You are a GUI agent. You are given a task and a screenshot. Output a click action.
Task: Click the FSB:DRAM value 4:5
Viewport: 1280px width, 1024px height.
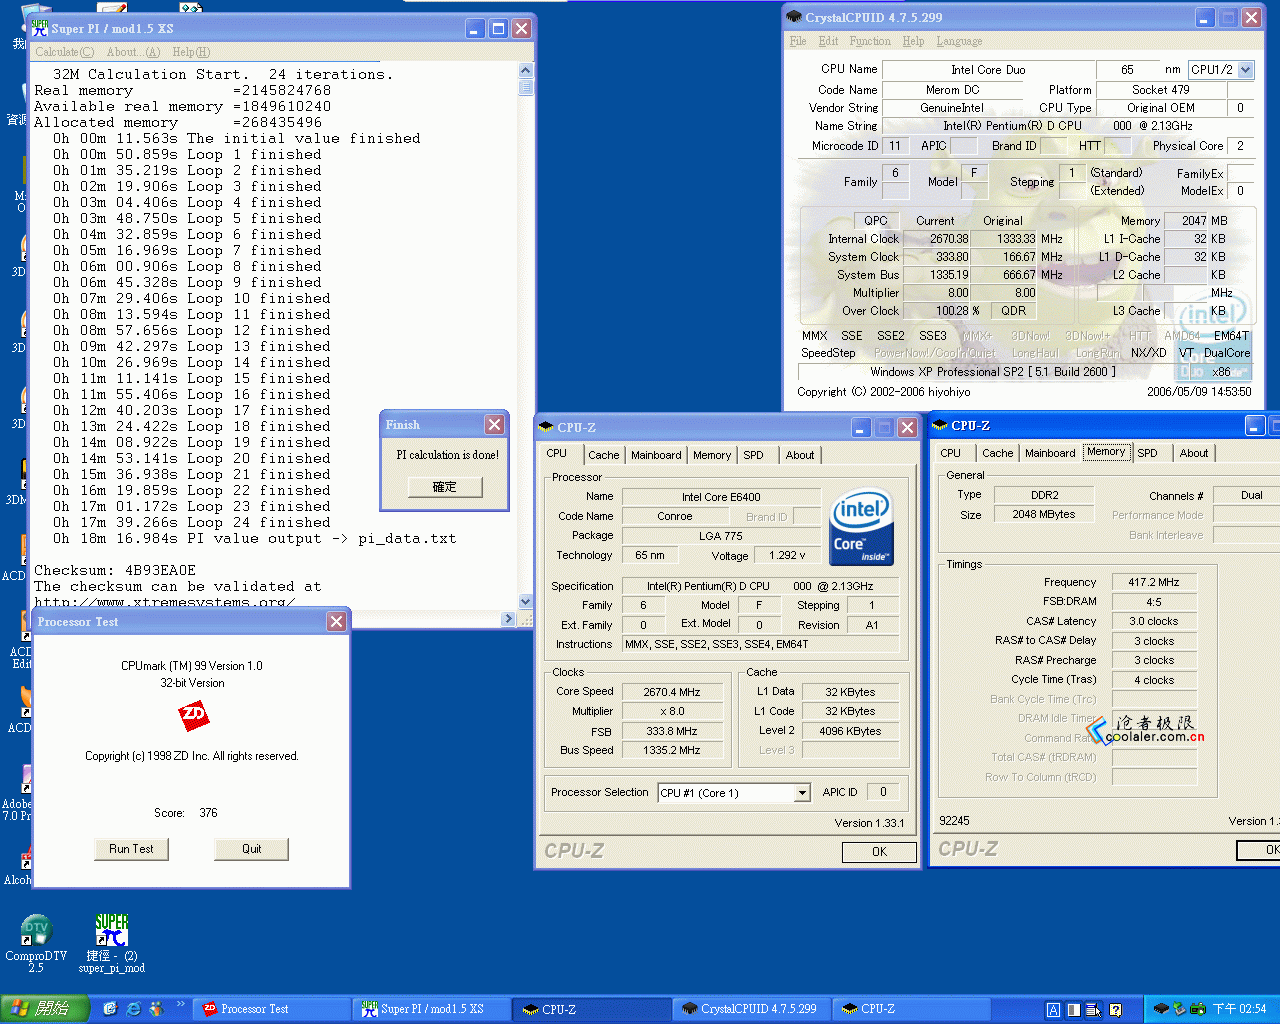tap(1154, 602)
